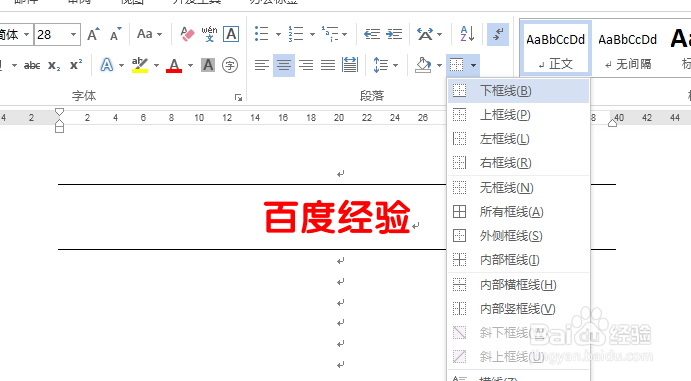The width and height of the screenshot is (691, 381).
Task: Choose 内部横框线(H) inside horizontal border
Action: point(519,285)
